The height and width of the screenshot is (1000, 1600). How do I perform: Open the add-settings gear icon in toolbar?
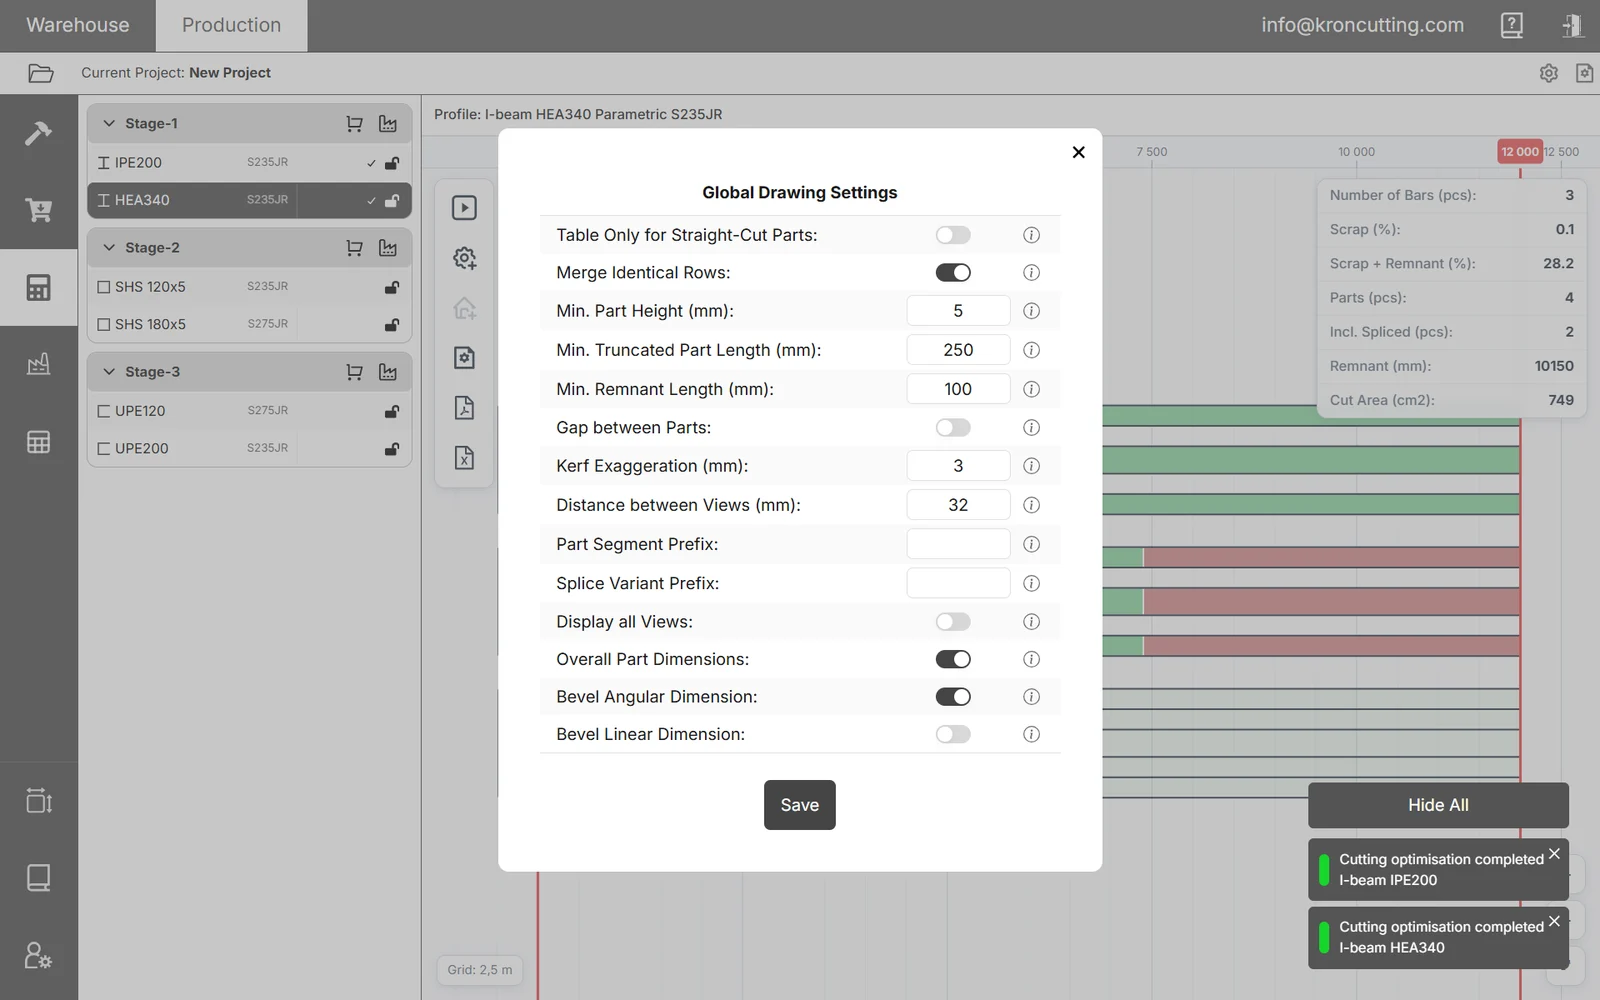(x=464, y=258)
